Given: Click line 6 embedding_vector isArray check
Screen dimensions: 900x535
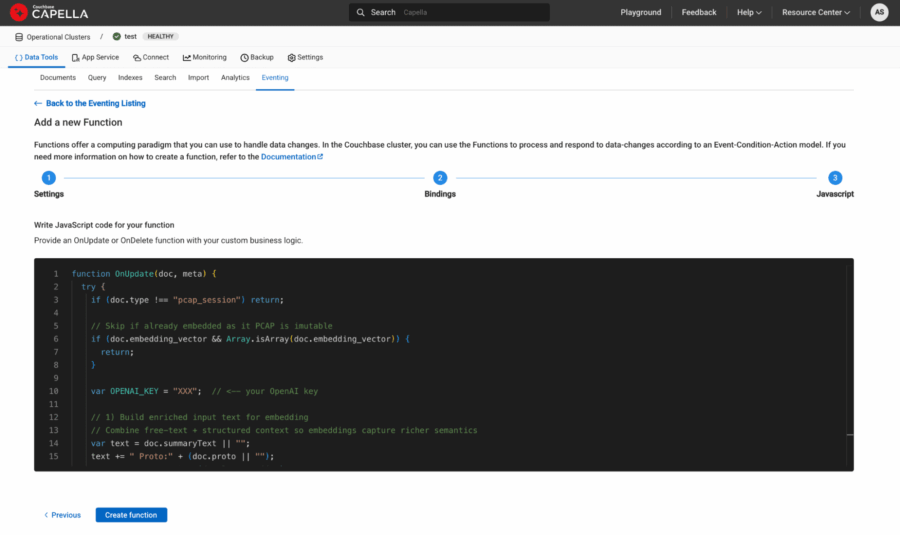Looking at the screenshot, I should click(x=250, y=339).
